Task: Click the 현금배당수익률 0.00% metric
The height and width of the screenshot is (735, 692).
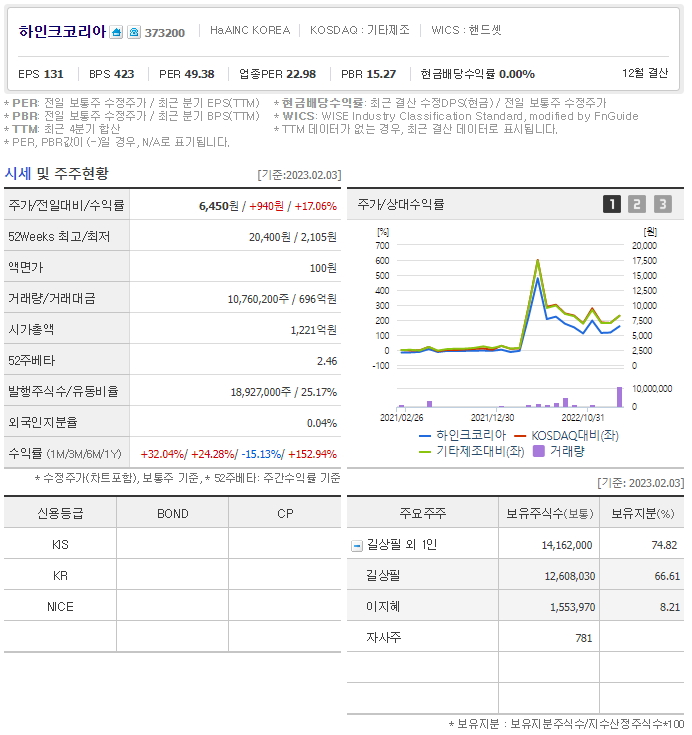Action: [x=478, y=74]
